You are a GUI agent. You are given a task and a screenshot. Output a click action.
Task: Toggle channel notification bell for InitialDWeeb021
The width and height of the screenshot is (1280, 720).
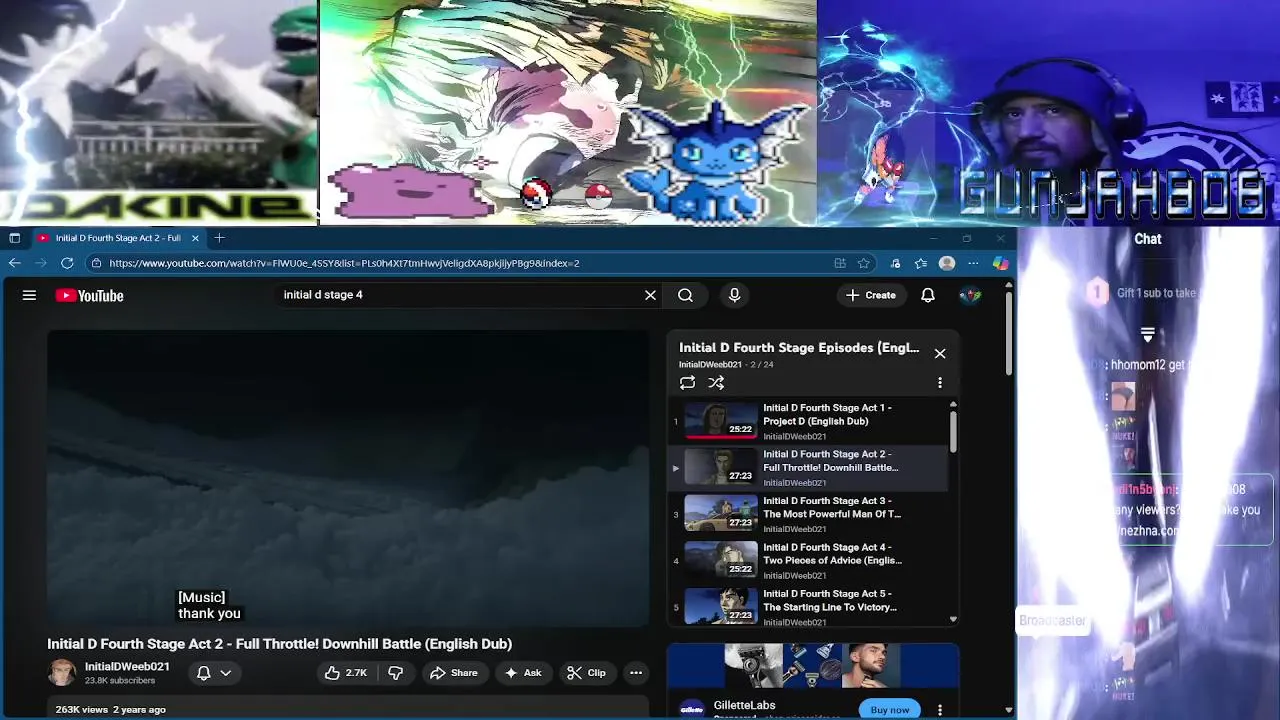click(204, 673)
